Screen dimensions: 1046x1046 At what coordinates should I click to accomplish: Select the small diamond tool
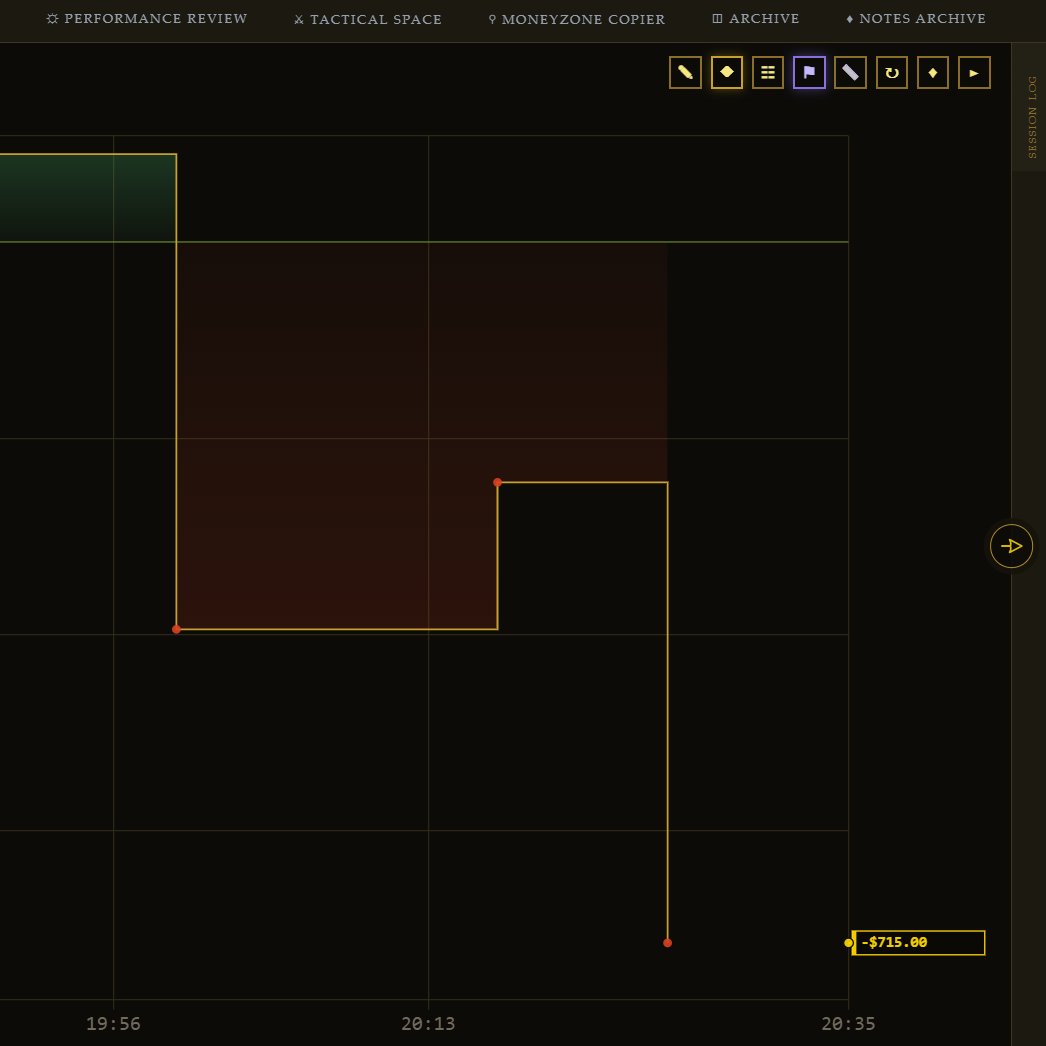pyautogui.click(x=933, y=73)
